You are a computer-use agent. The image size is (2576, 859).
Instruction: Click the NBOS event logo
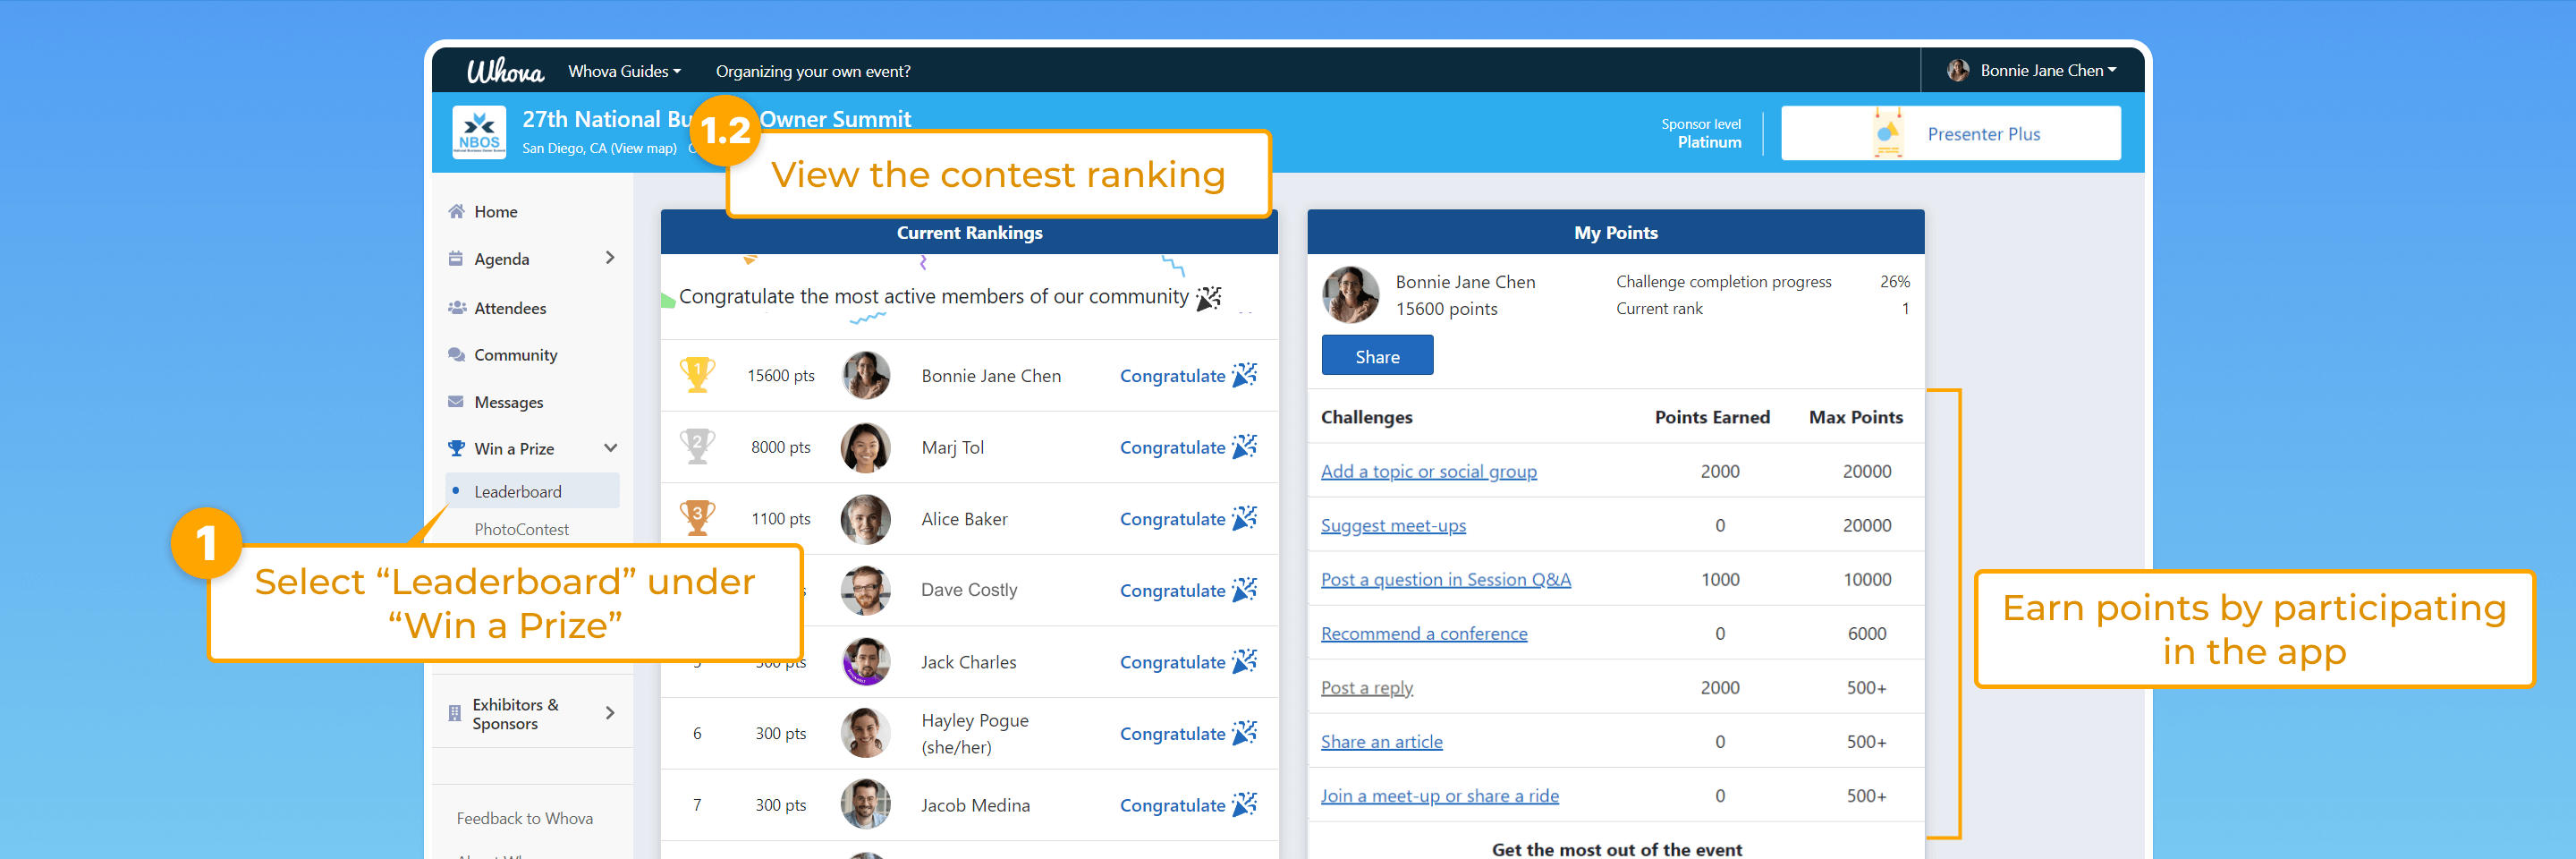(x=478, y=133)
